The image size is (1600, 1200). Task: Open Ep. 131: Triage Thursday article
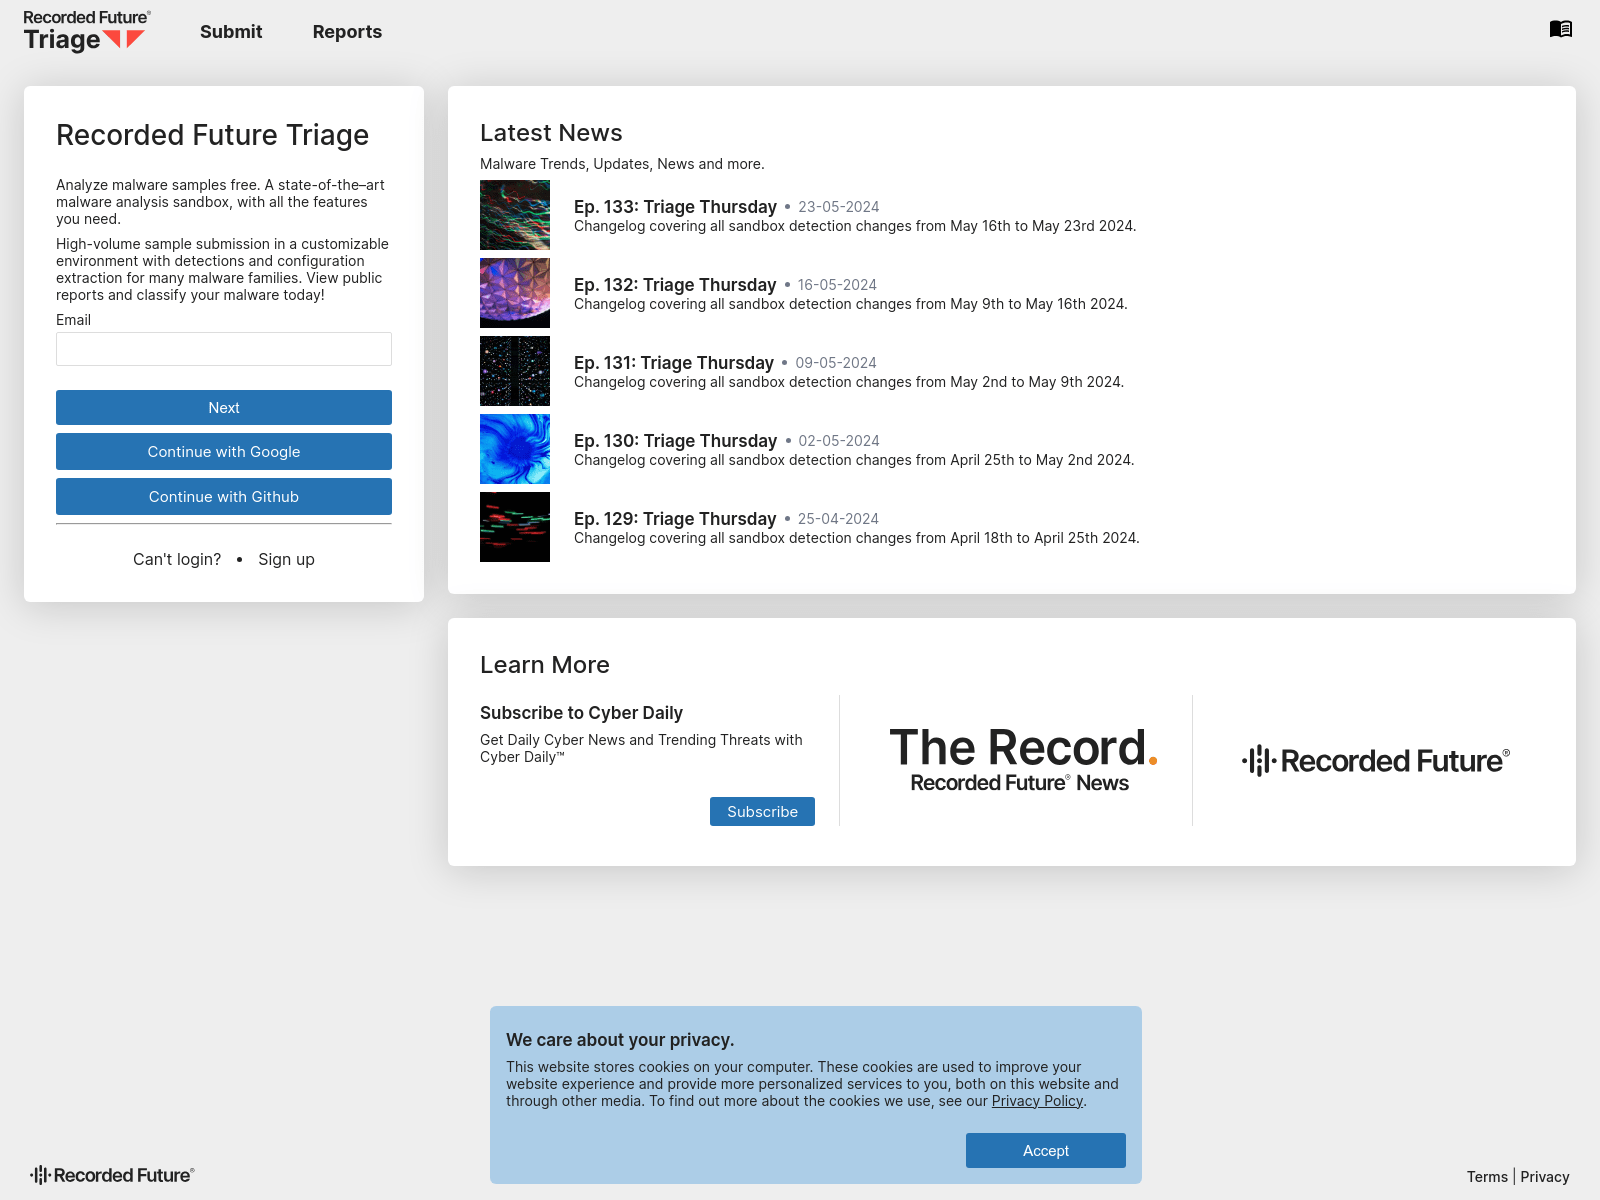point(674,363)
